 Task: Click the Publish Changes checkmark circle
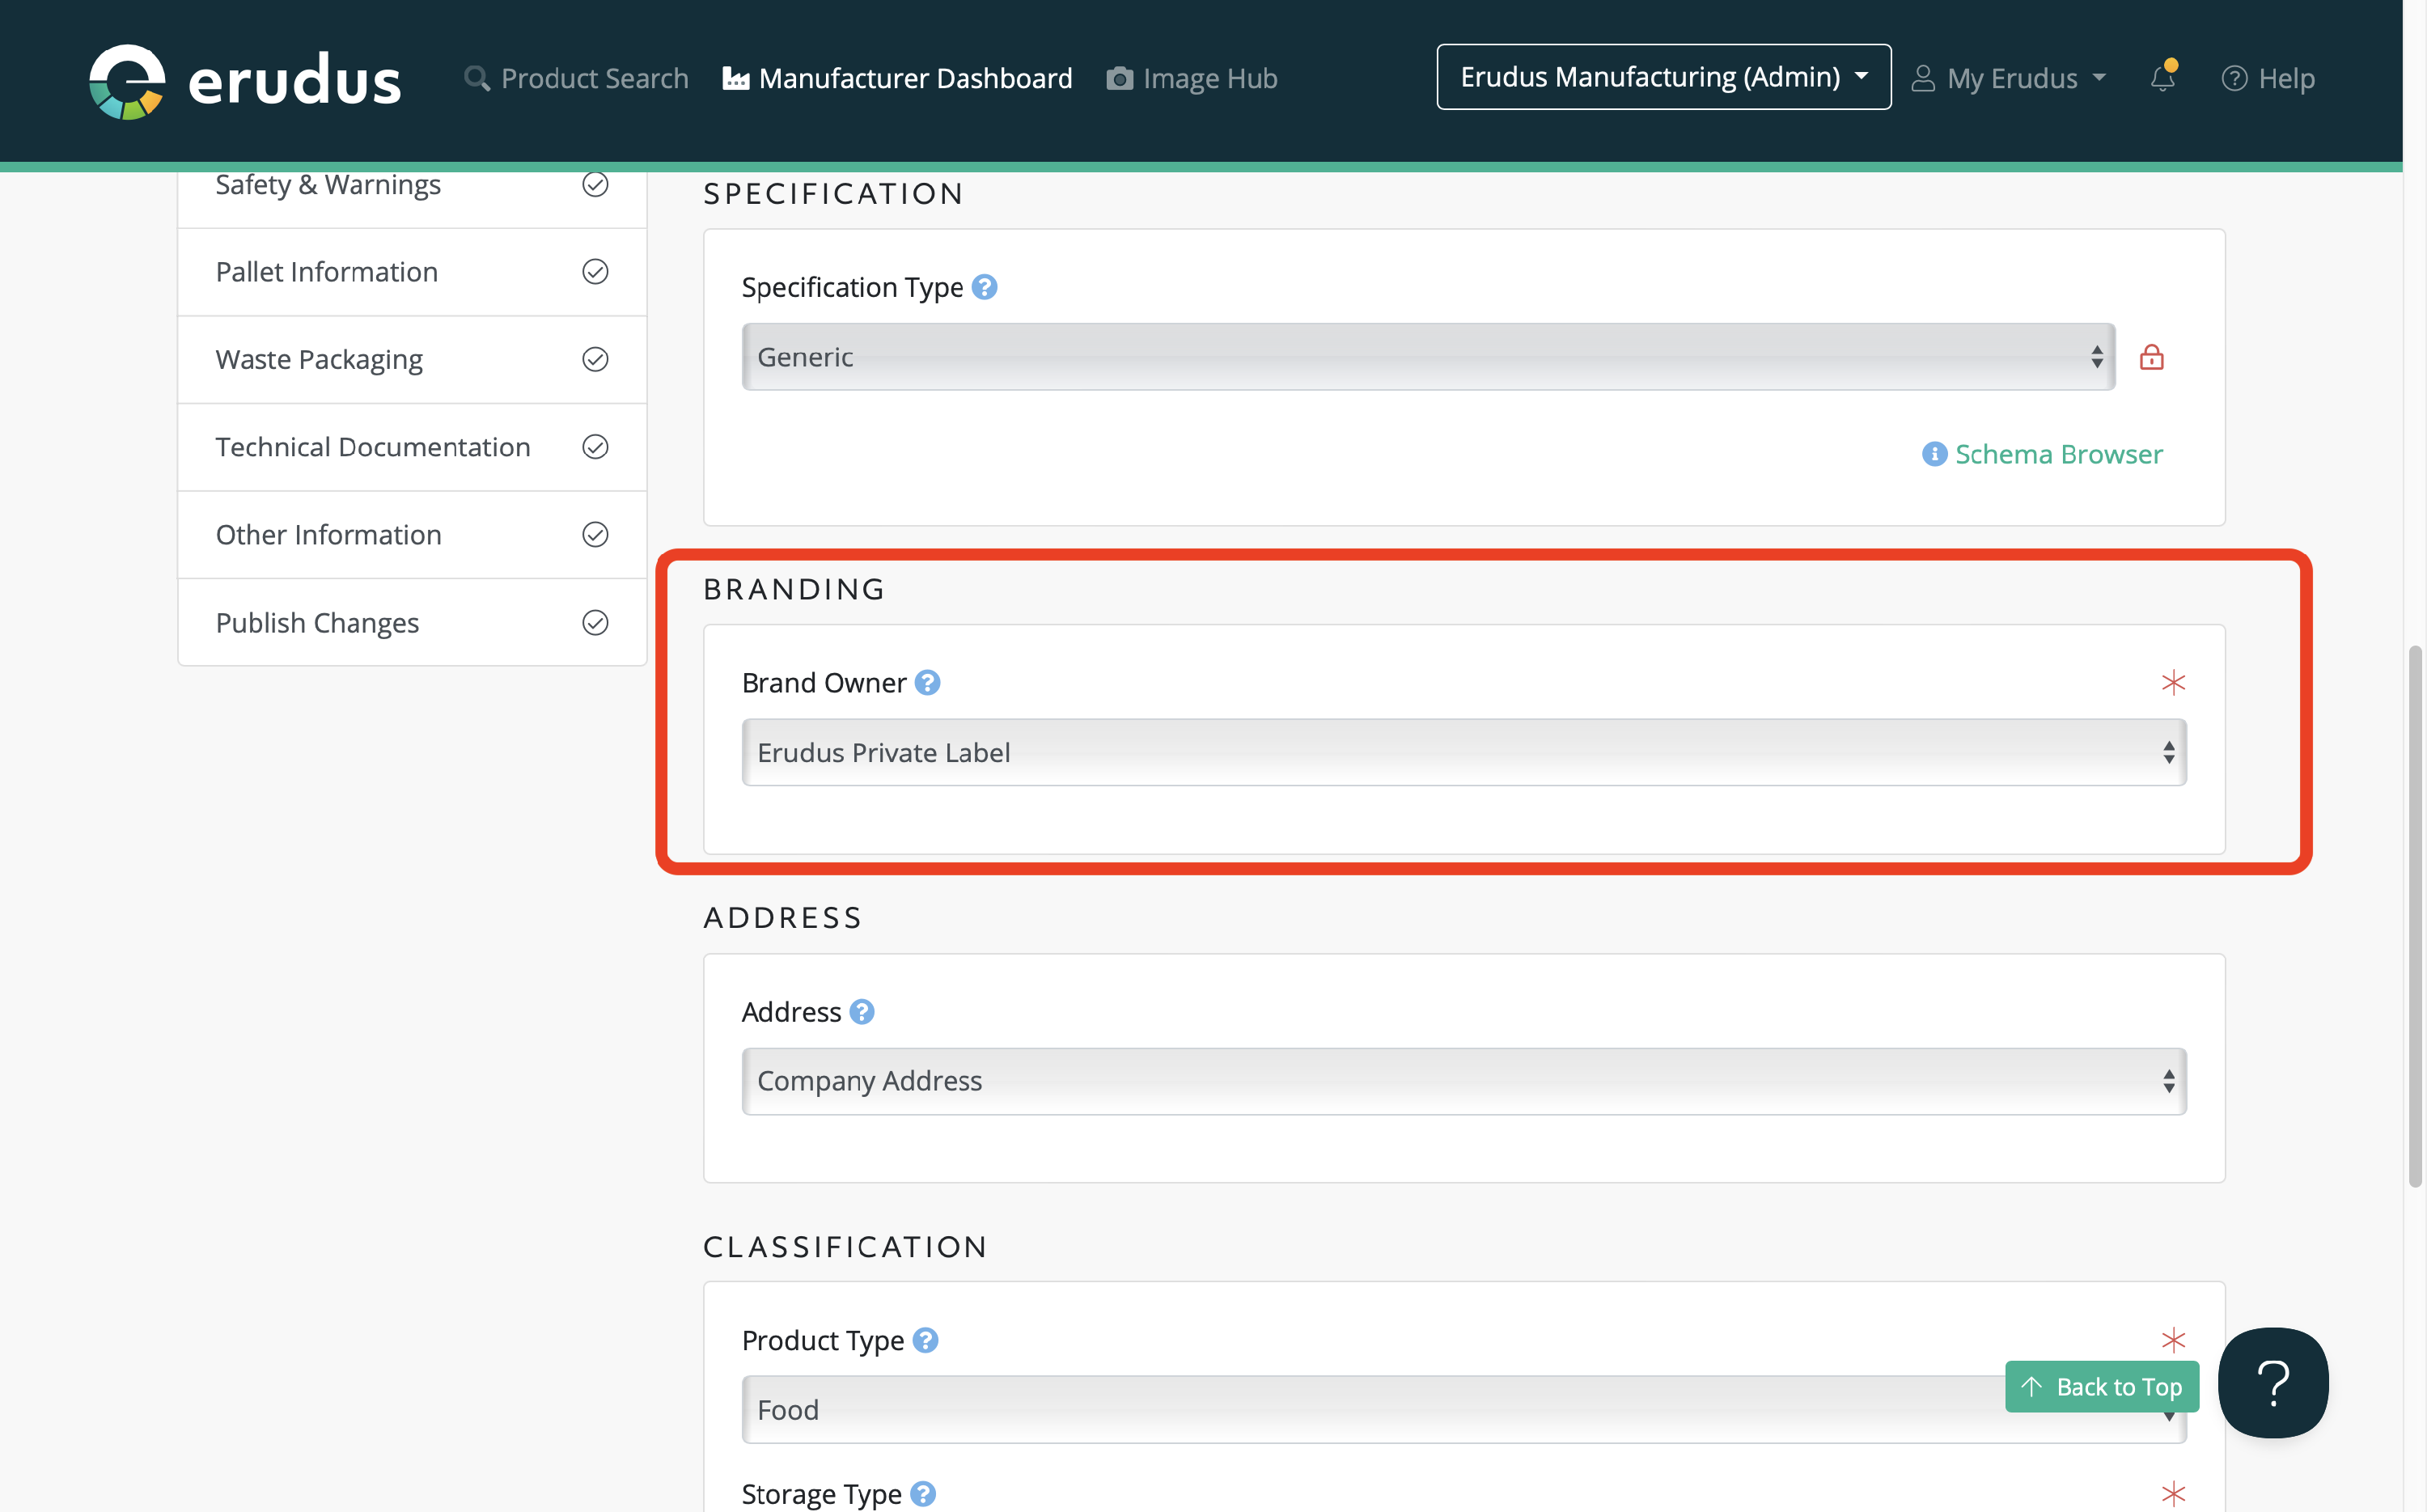click(x=595, y=623)
